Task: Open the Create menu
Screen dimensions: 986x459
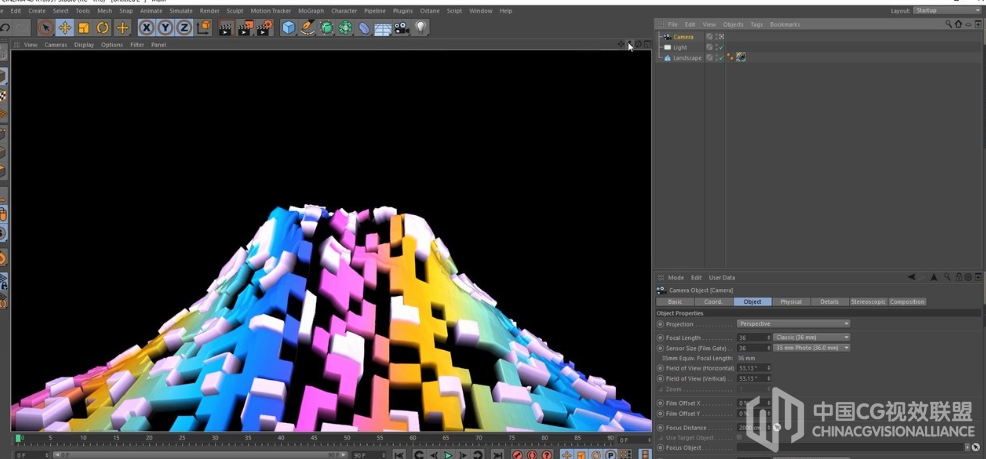Action: (37, 11)
